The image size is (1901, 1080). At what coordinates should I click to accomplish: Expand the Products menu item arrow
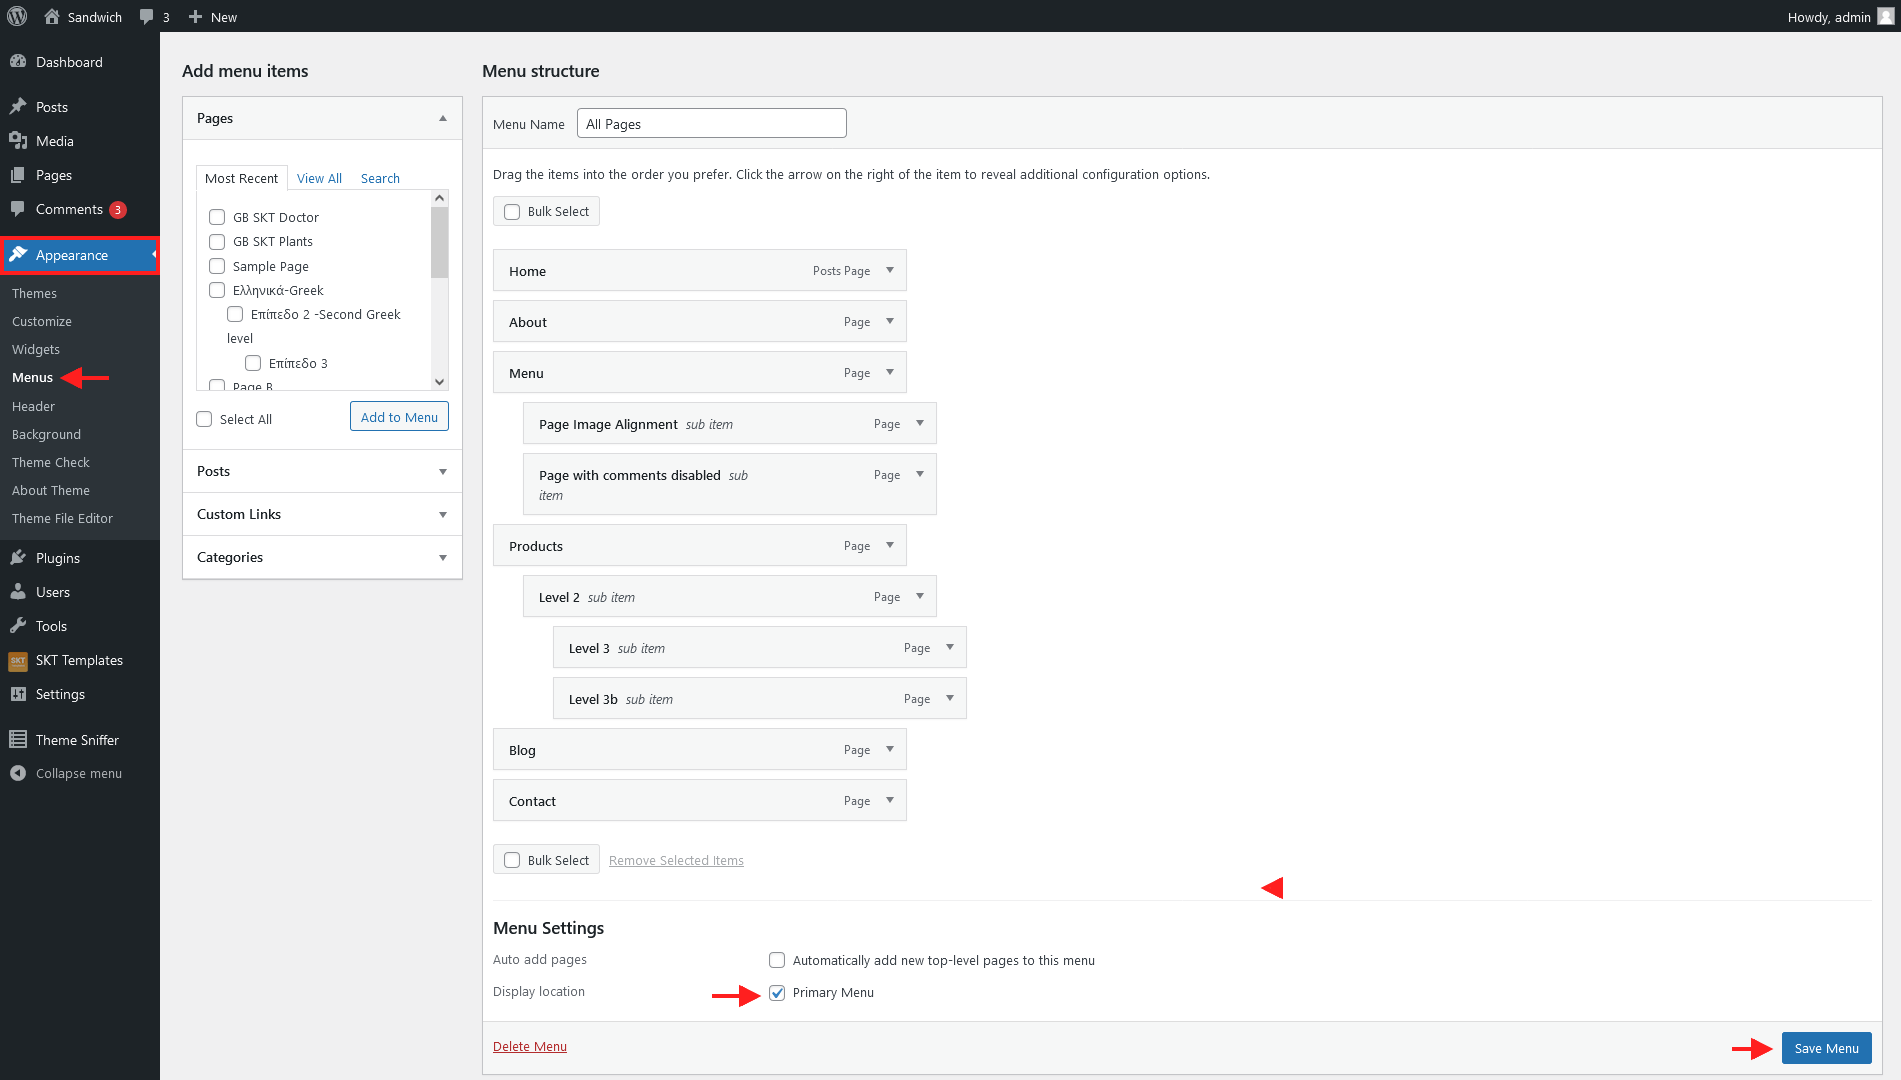click(x=890, y=545)
